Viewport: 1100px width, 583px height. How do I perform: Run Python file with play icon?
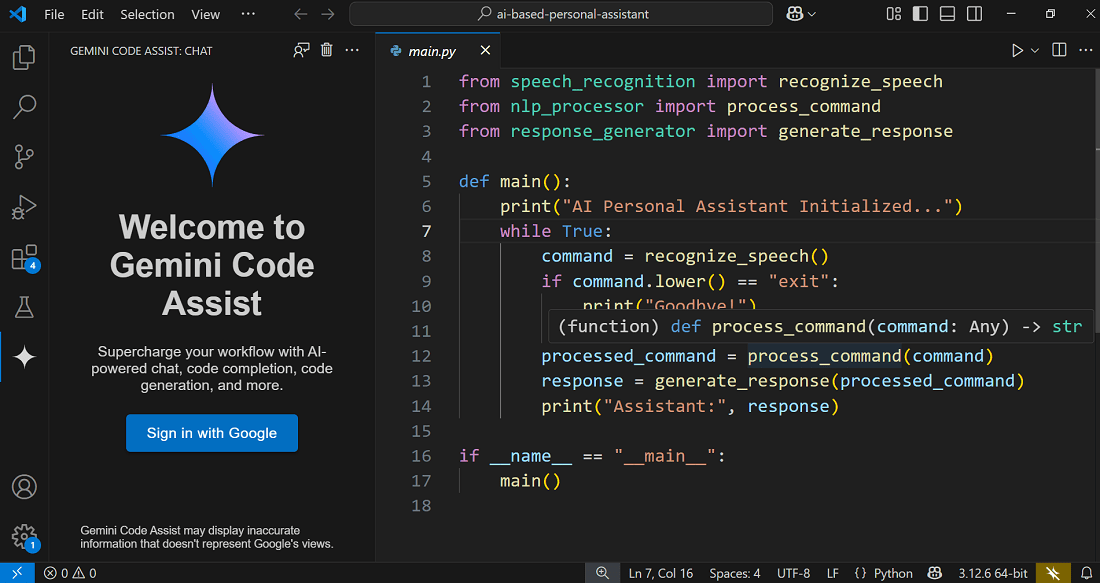pos(1017,51)
